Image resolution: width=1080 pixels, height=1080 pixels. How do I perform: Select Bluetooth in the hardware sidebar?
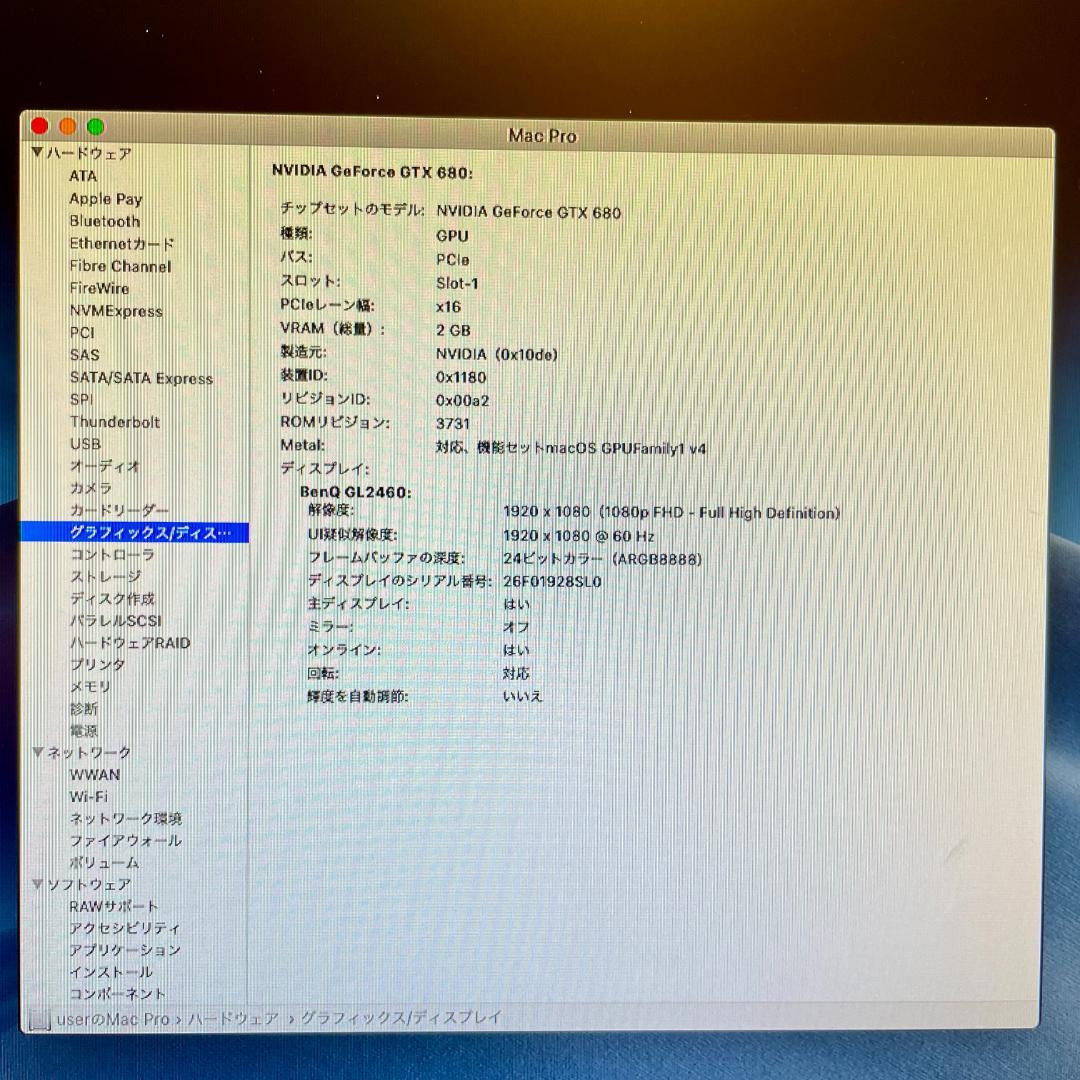(103, 221)
